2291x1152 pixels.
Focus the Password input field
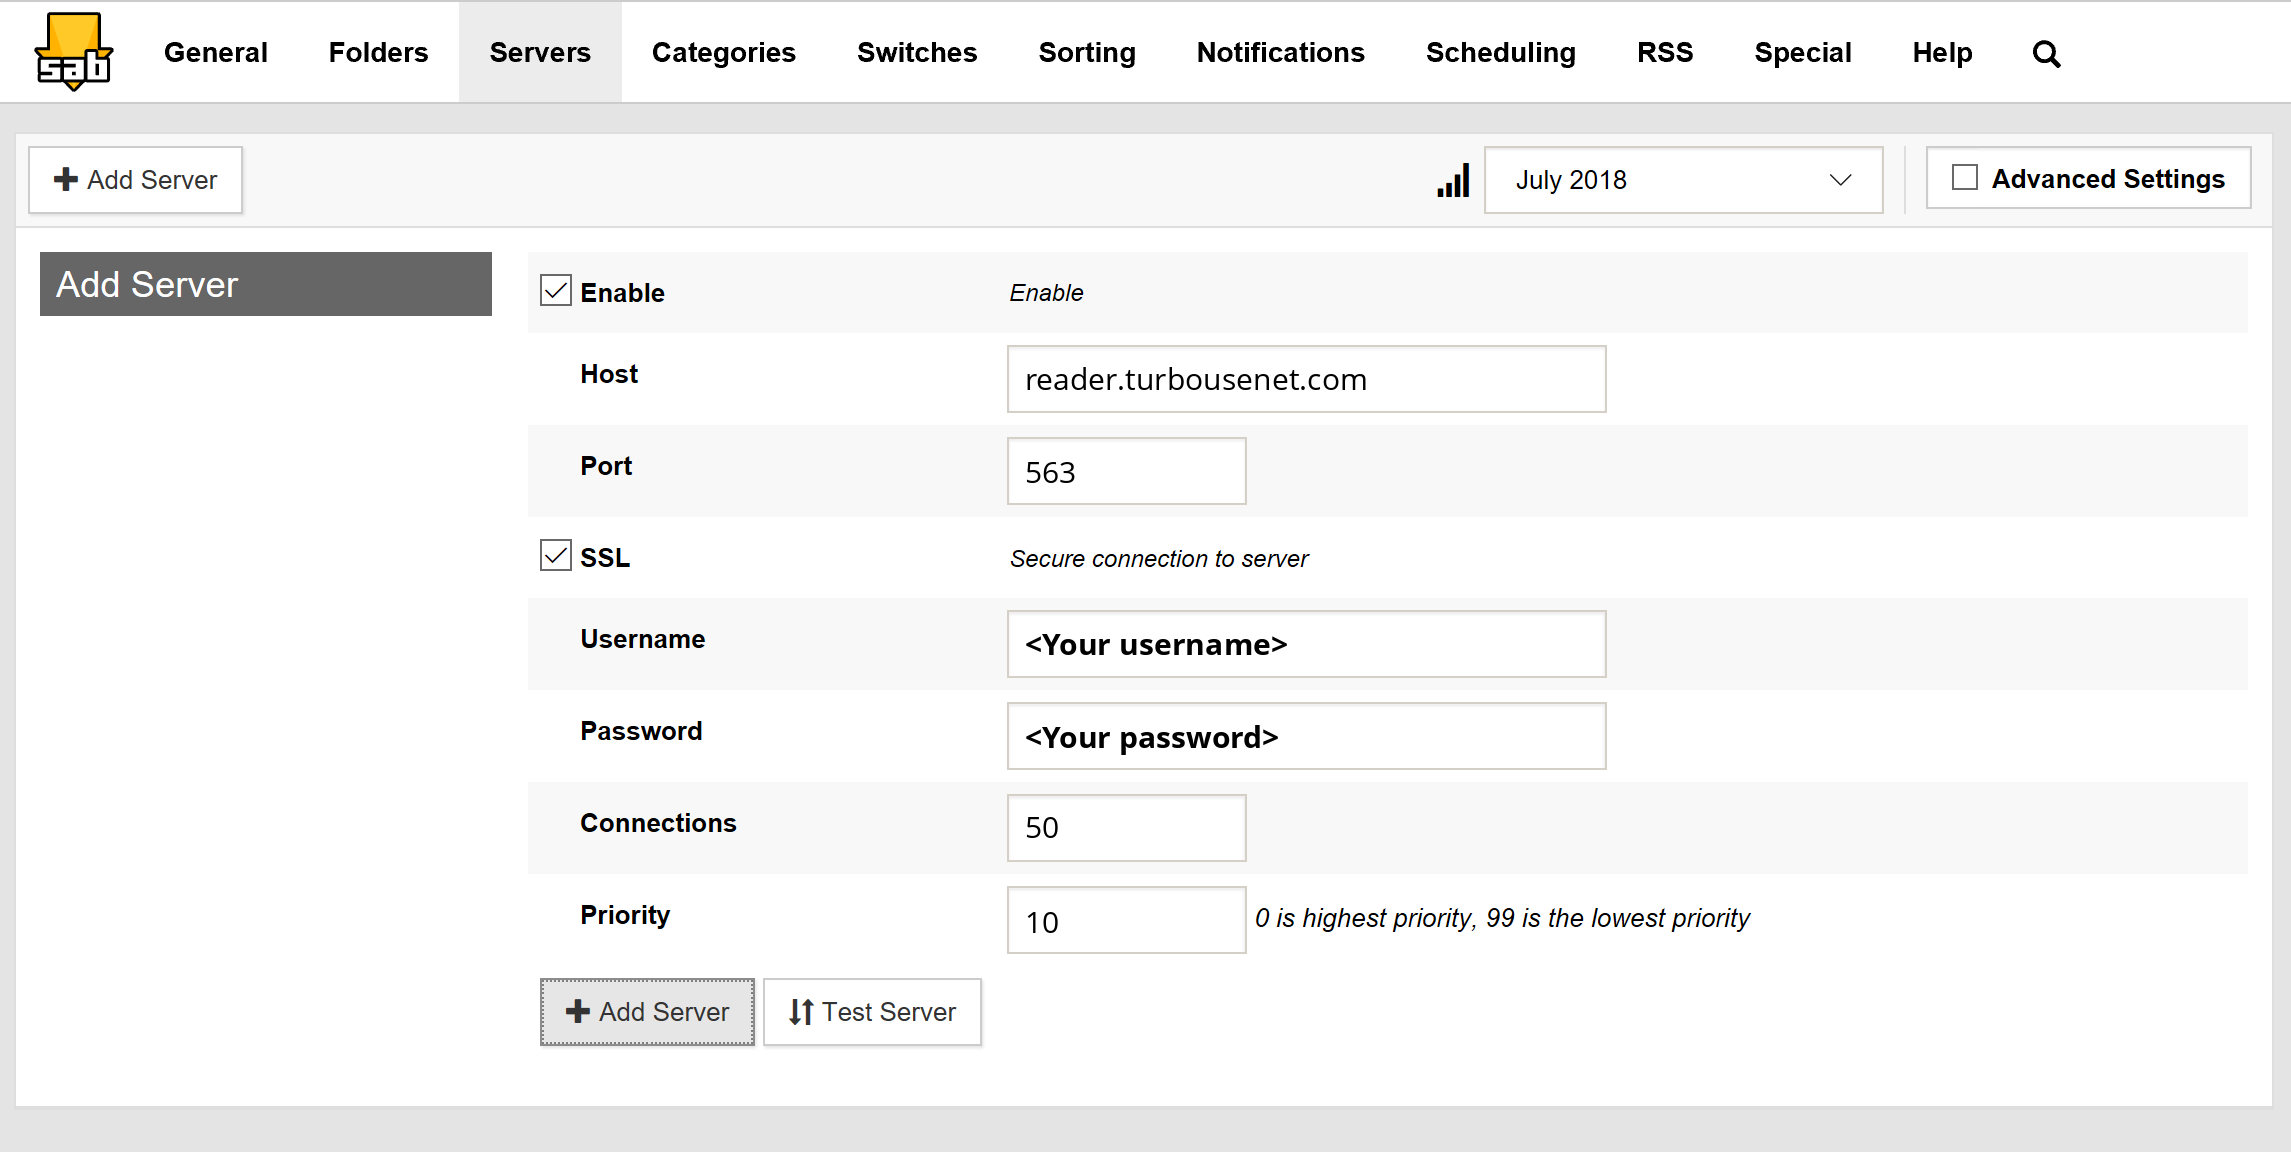(1306, 736)
